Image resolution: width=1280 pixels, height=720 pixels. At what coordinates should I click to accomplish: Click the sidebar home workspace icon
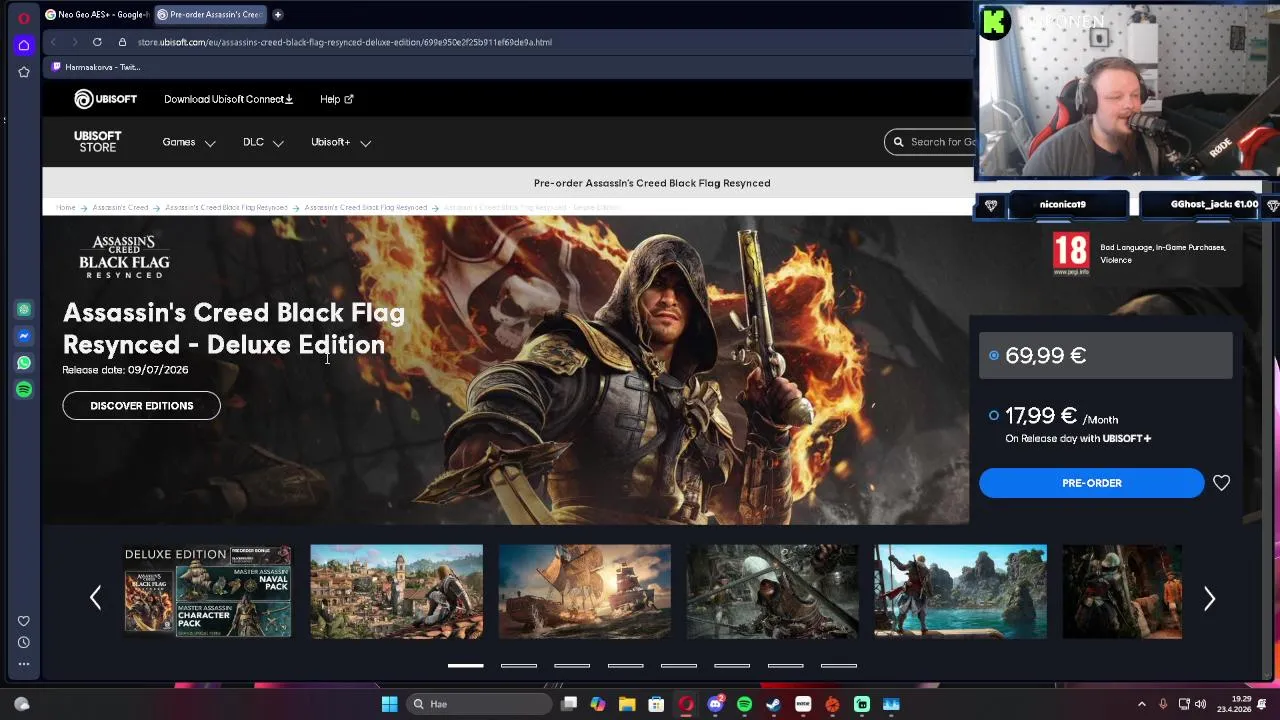click(x=24, y=45)
